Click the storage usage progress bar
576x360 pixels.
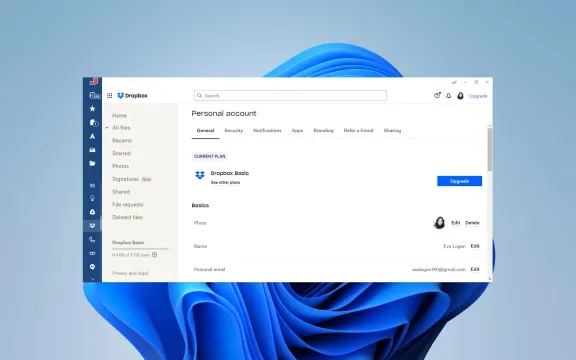tap(140, 249)
